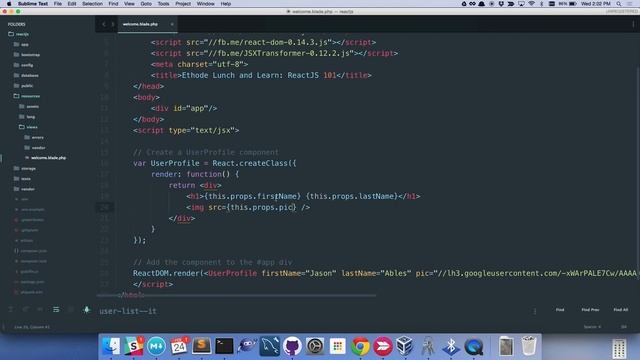
Task: Toggle wrap search option in find bar
Action: [56, 310]
